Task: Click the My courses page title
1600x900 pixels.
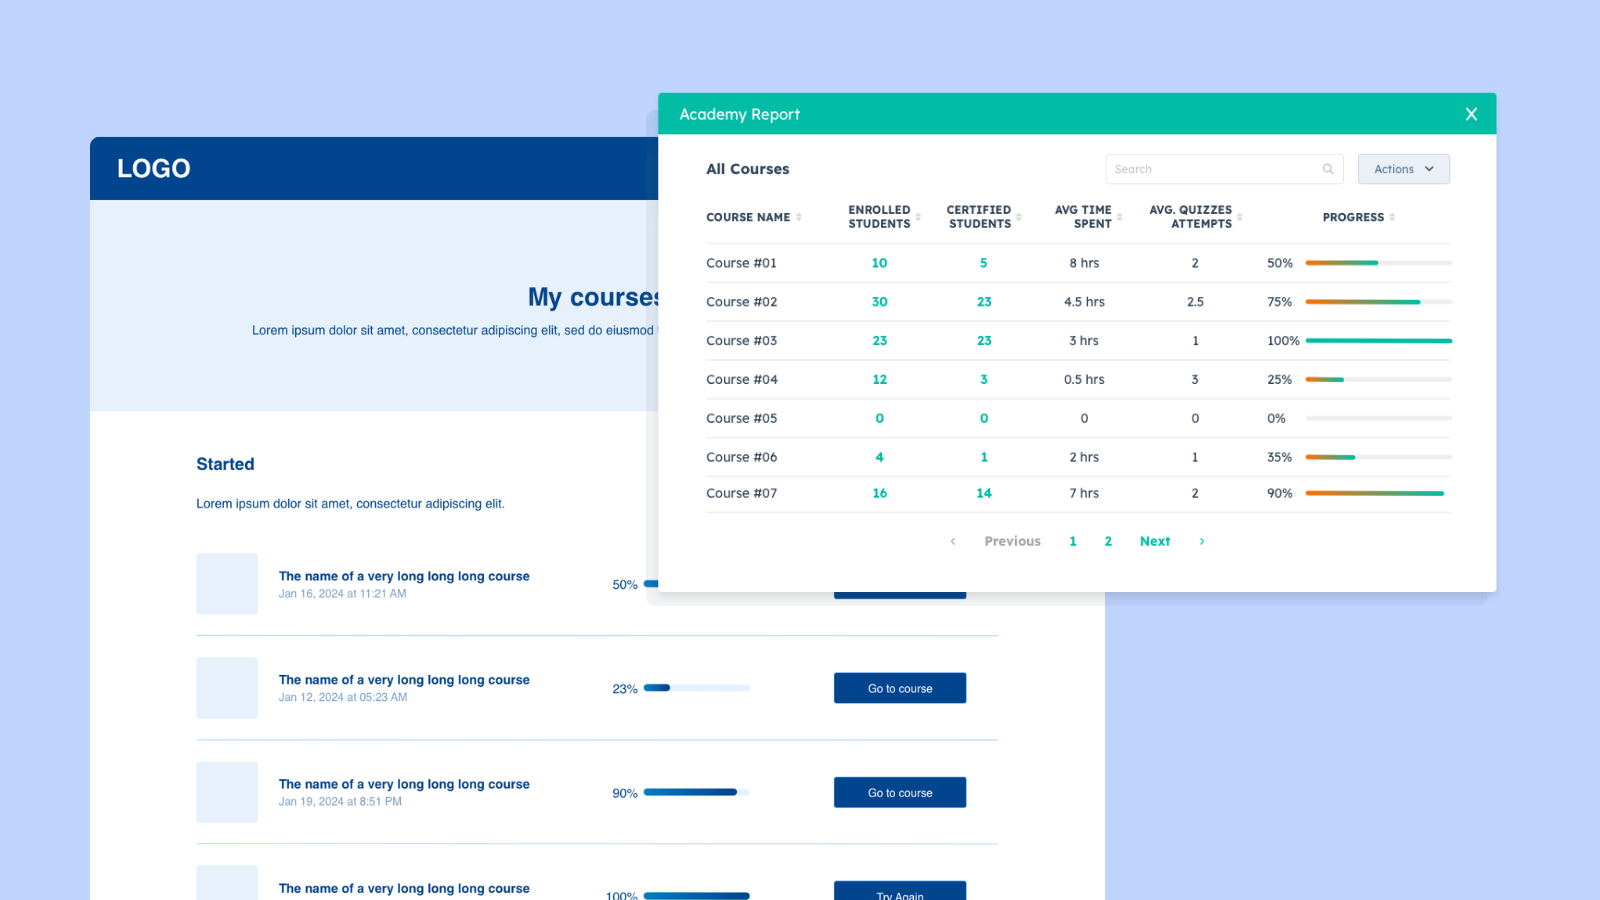Action: coord(592,297)
